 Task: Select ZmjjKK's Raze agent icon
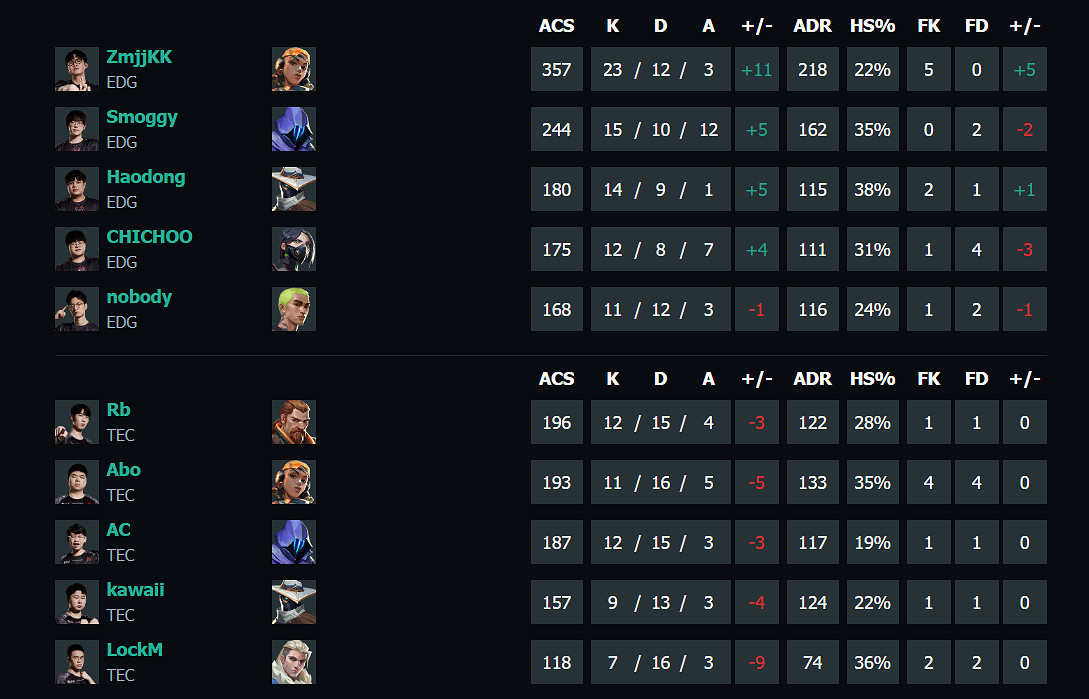(293, 69)
